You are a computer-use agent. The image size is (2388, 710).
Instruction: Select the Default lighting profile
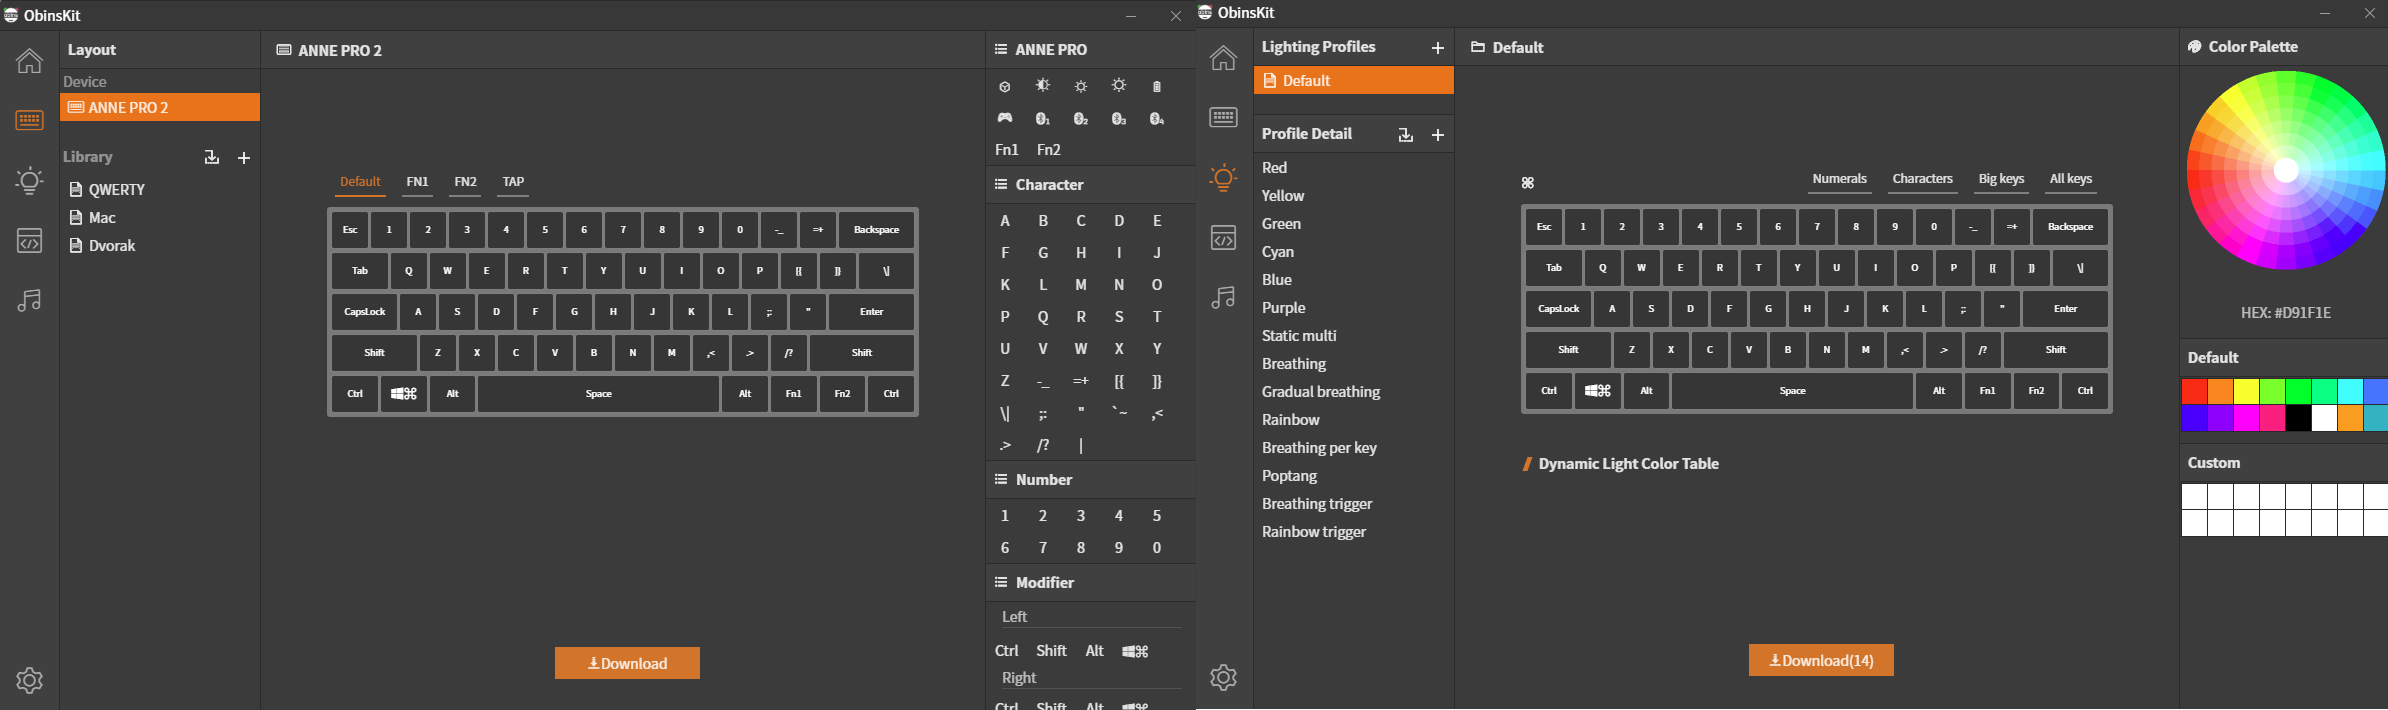(1354, 80)
